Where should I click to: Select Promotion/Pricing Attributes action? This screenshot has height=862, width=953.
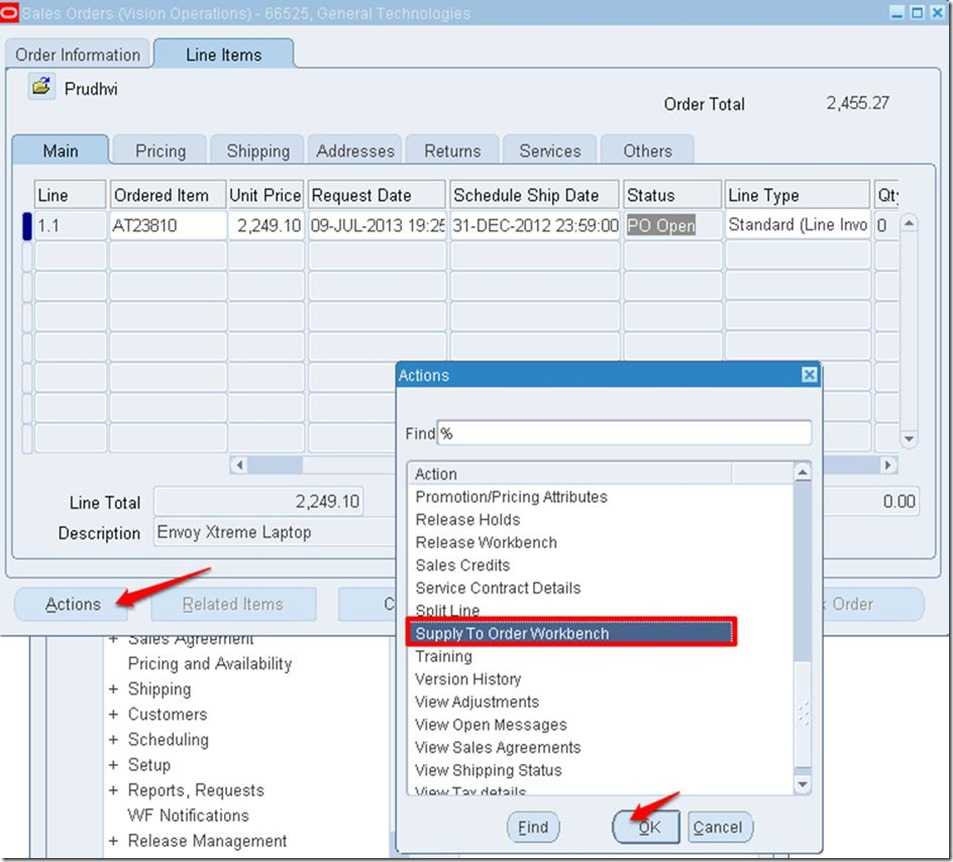(x=511, y=497)
